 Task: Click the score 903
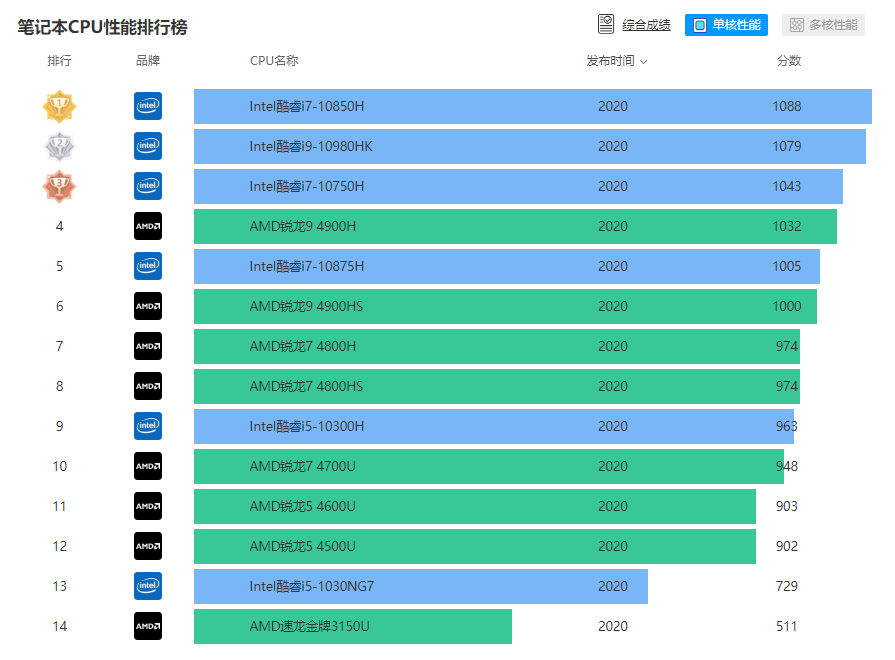787,506
